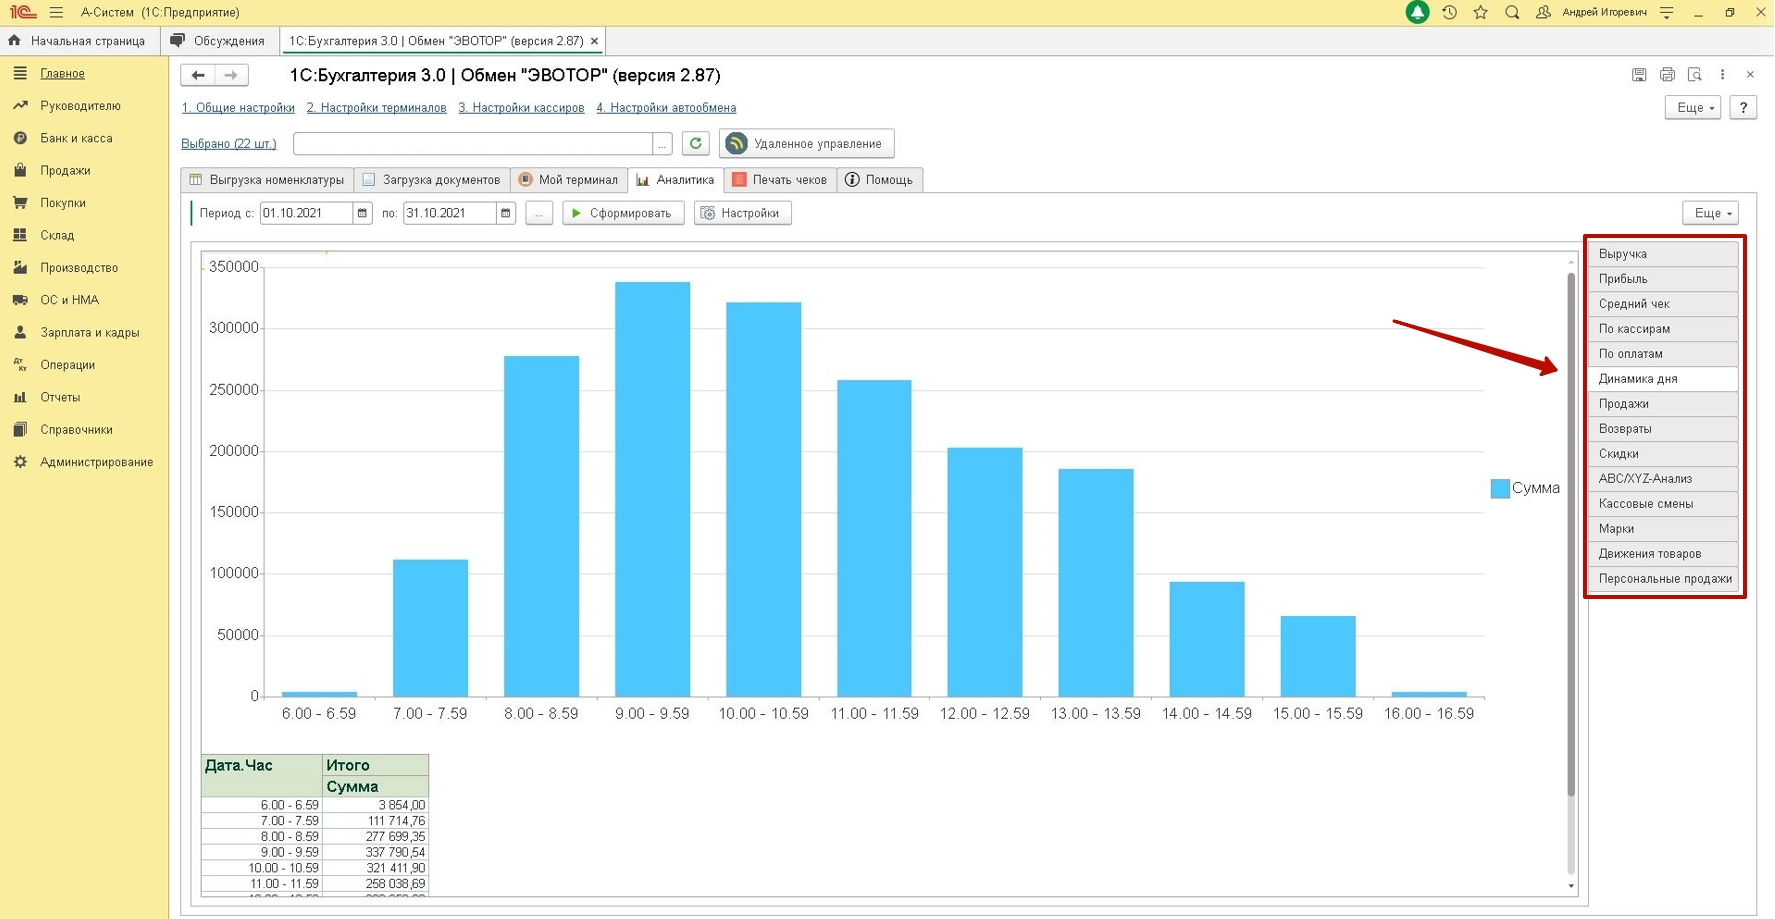Select Персональные продажи report type
This screenshot has height=919, width=1775.
pos(1663,579)
